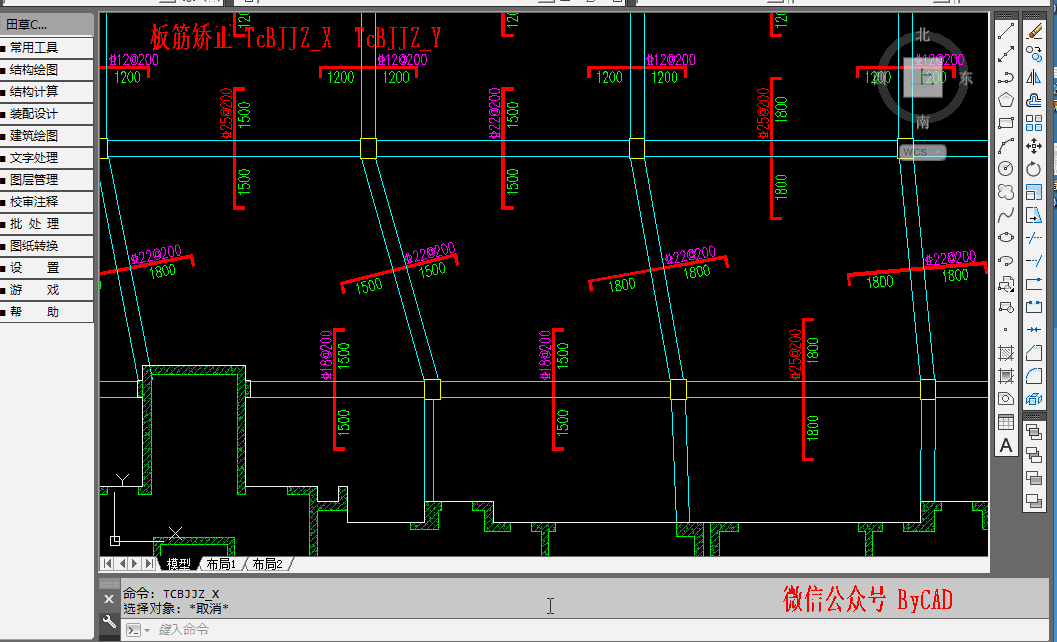Select the Rectangle tool
This screenshot has height=642, width=1057.
(1006, 123)
